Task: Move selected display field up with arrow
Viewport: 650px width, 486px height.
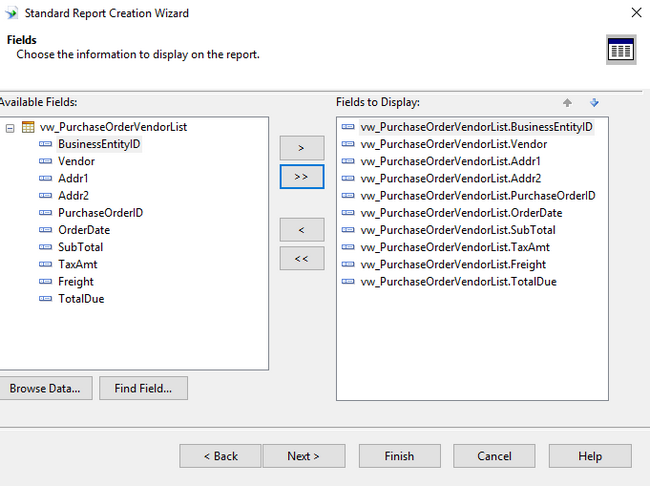Action: point(567,102)
